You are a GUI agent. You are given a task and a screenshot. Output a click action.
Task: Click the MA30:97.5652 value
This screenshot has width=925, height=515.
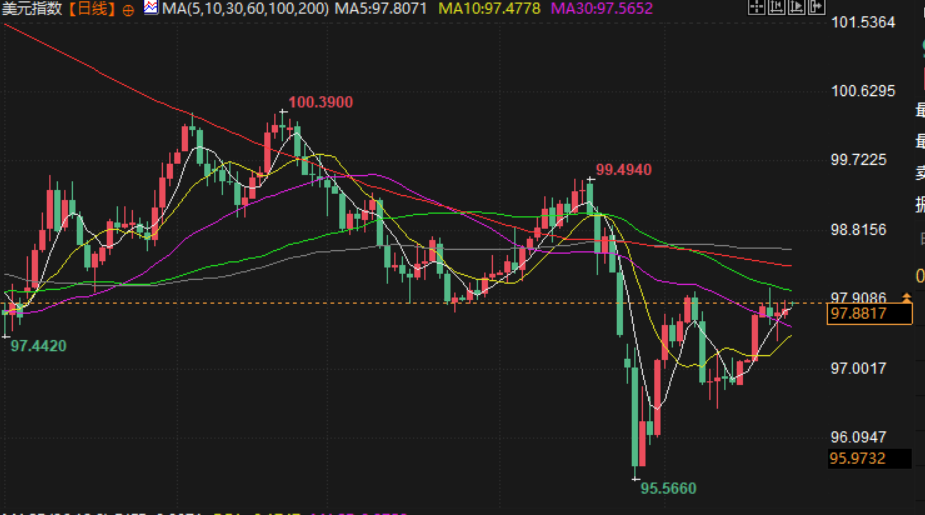click(602, 9)
